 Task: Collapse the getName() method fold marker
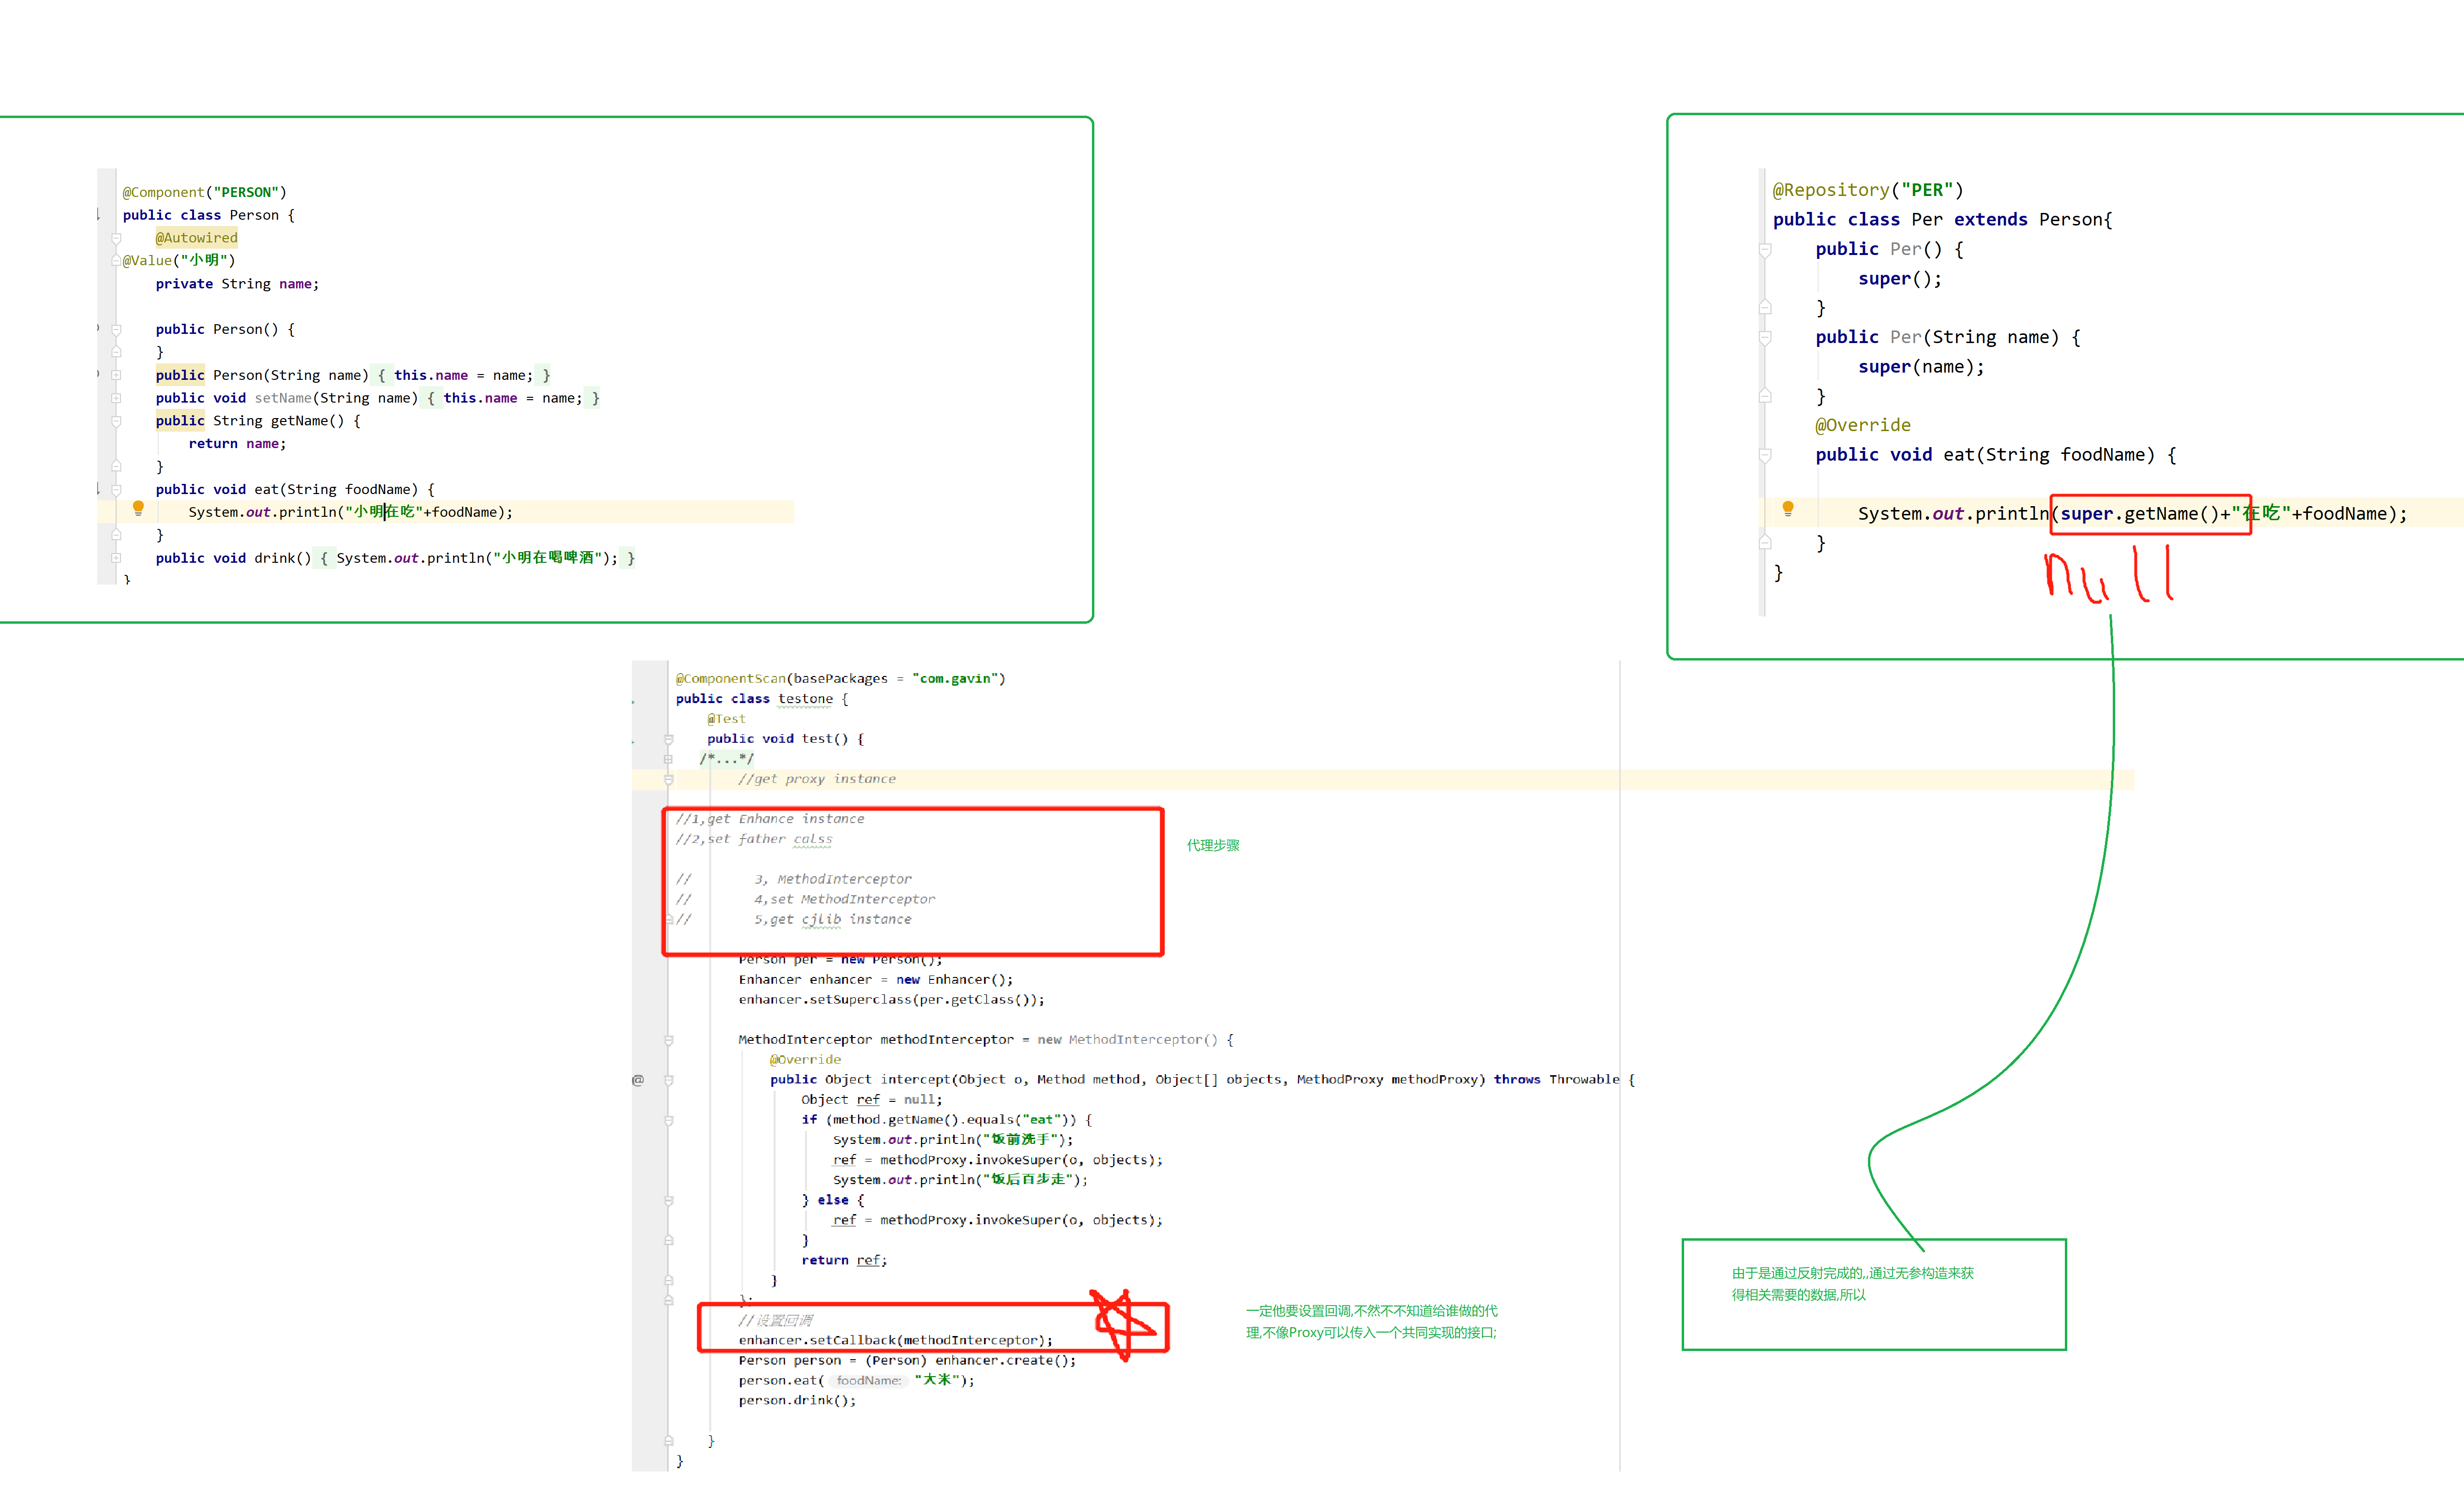116,421
